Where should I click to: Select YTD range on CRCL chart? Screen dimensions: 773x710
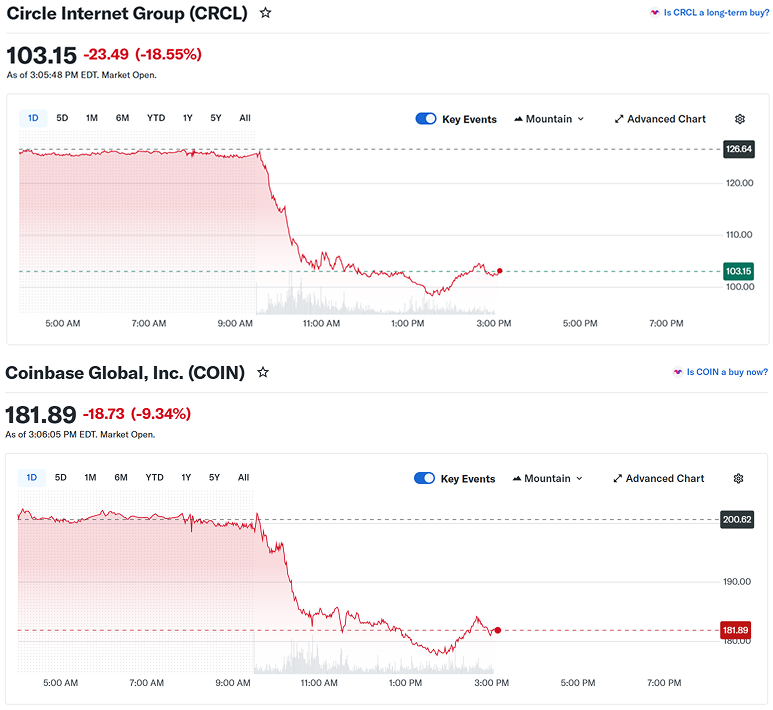click(x=156, y=118)
